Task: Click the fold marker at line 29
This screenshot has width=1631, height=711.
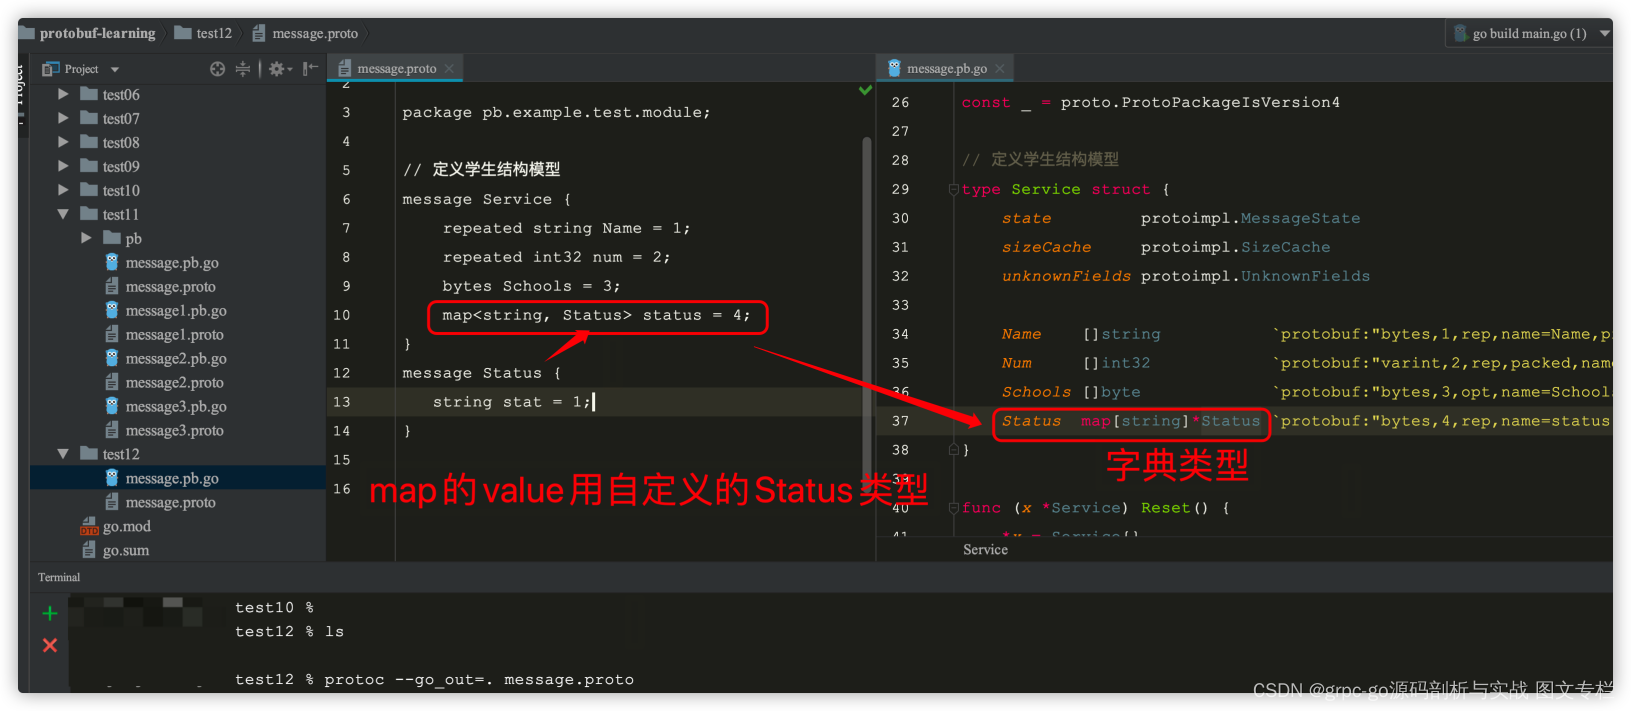Action: point(953,189)
